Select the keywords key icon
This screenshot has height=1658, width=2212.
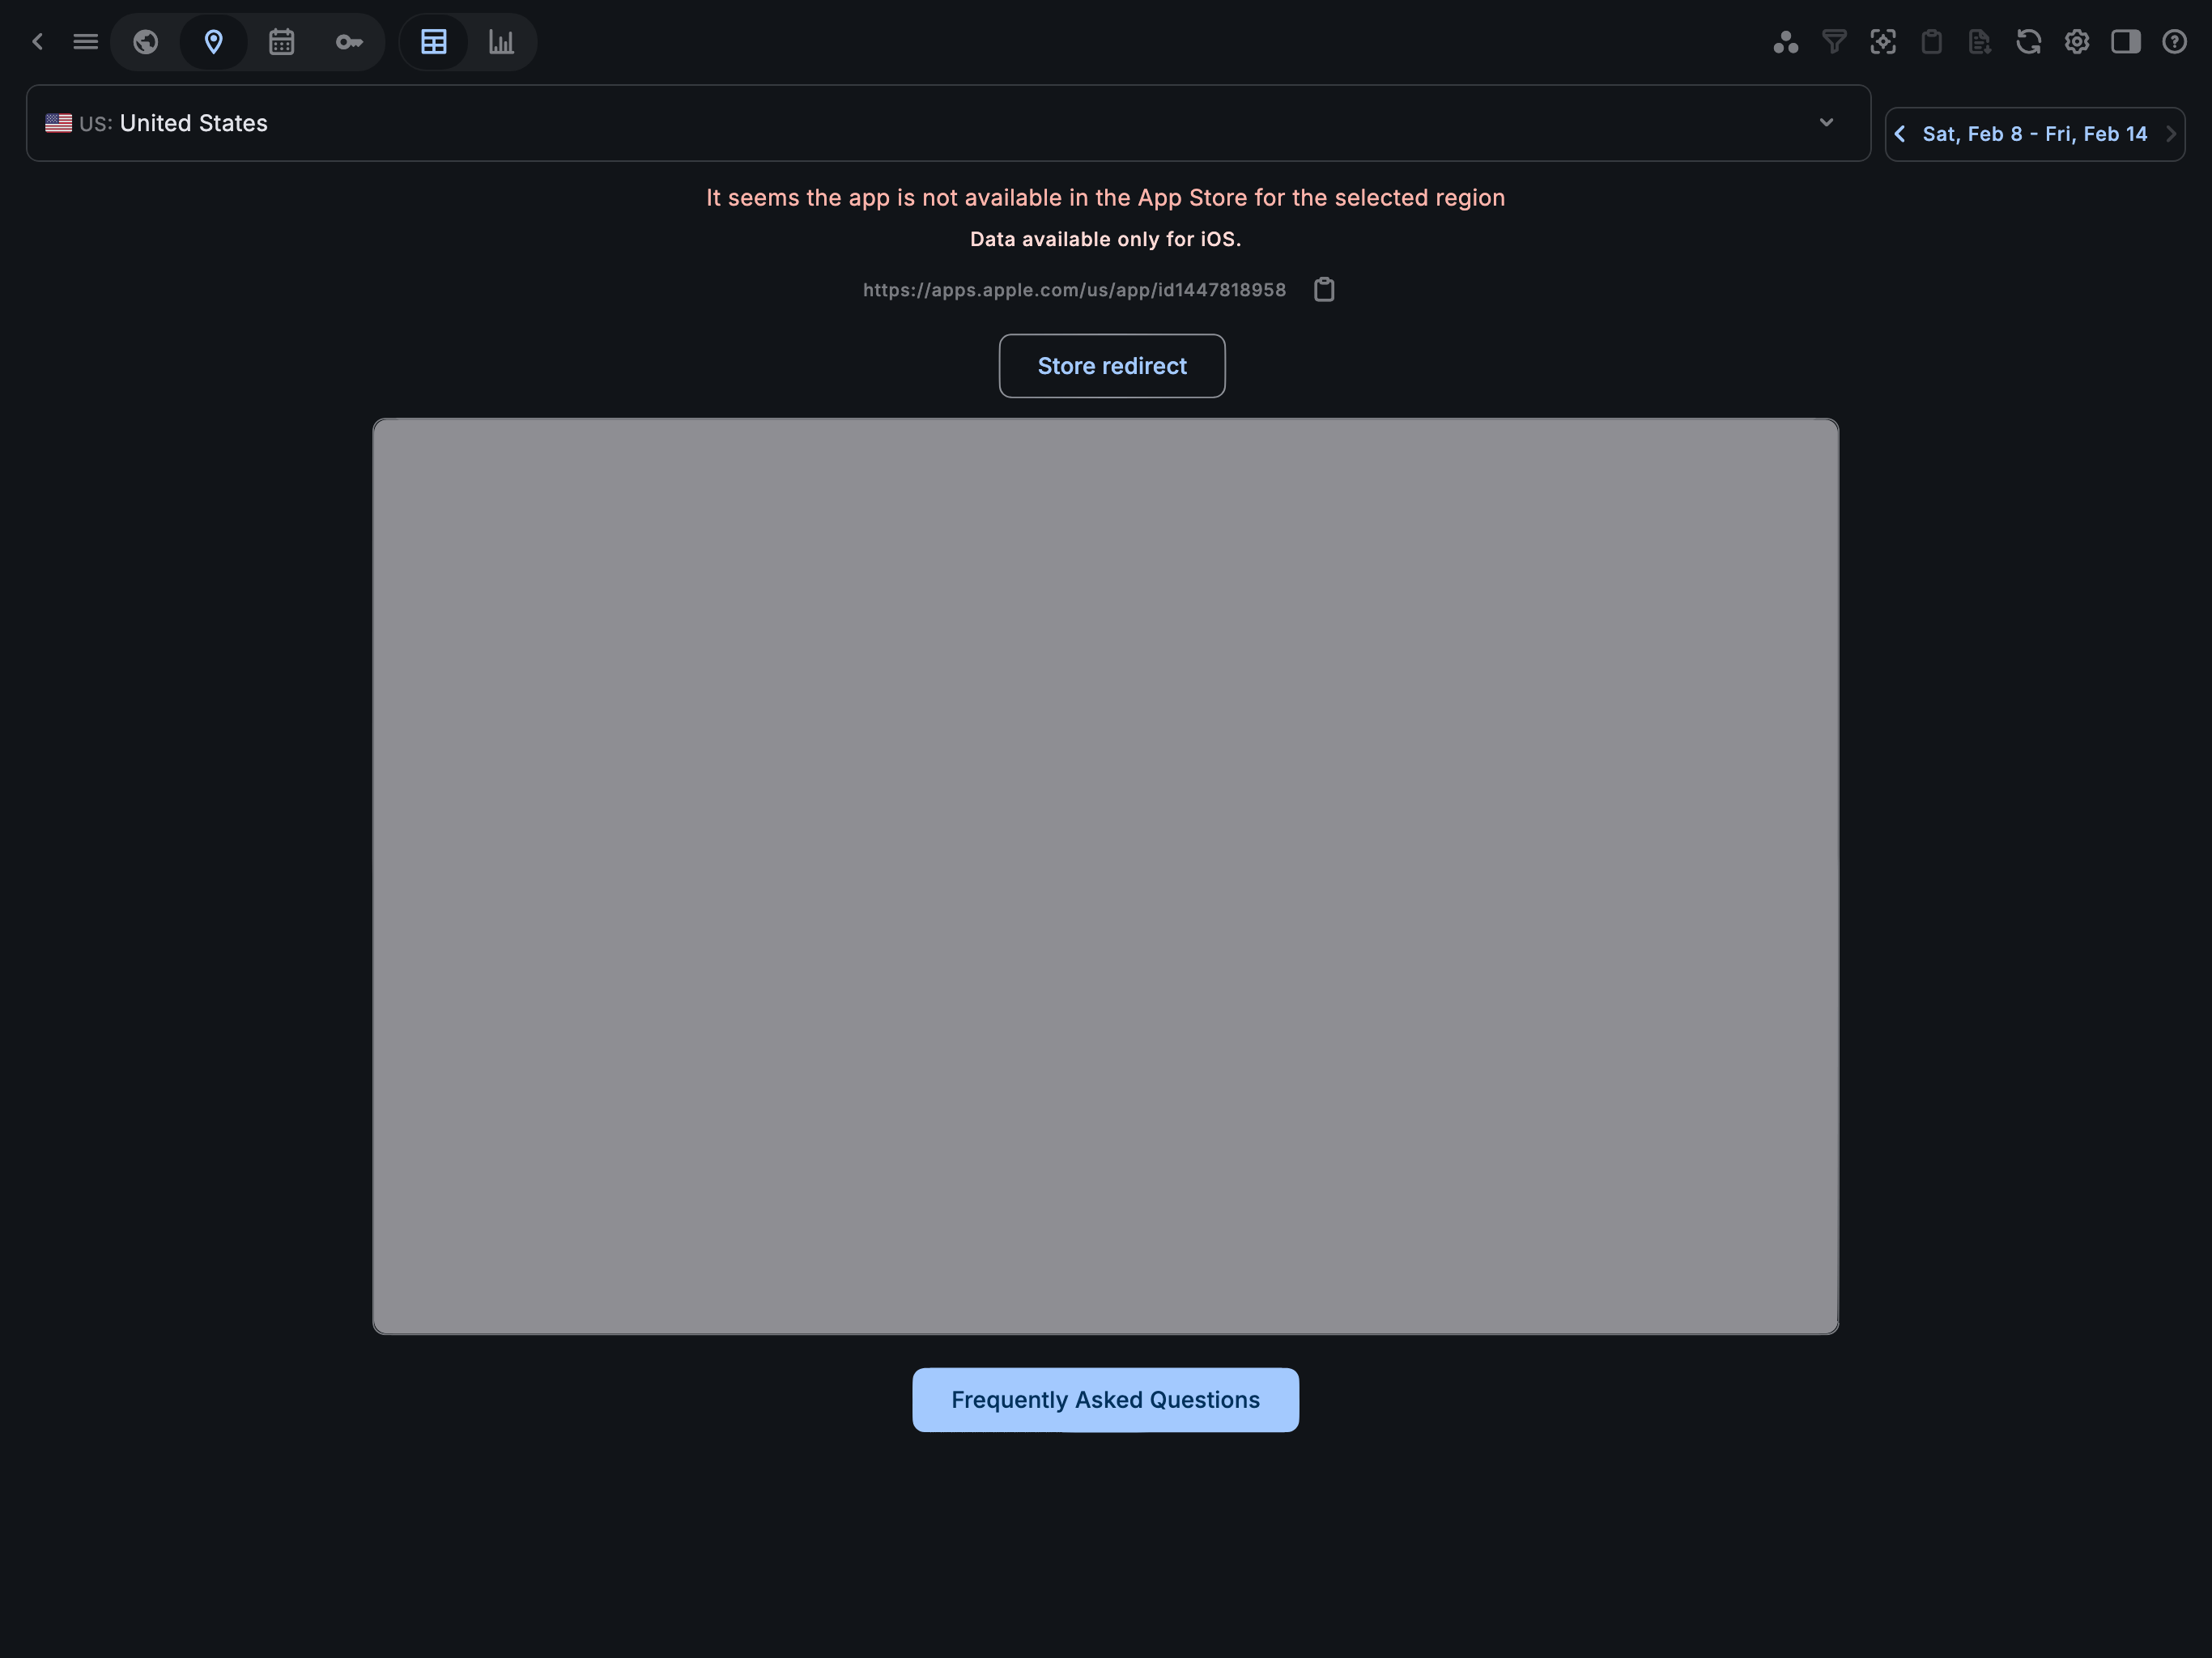pyautogui.click(x=349, y=42)
